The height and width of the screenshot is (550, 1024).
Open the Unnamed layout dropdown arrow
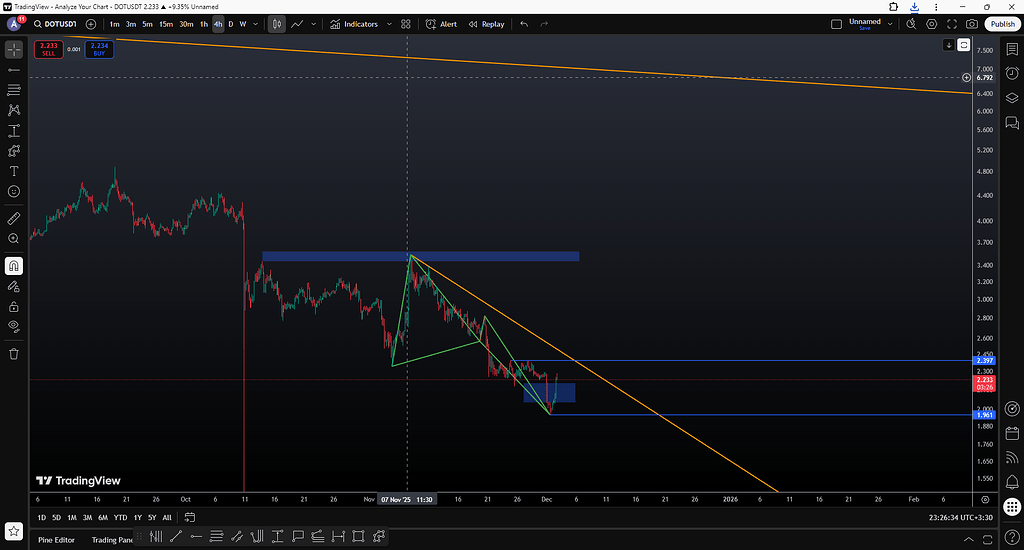(x=891, y=24)
